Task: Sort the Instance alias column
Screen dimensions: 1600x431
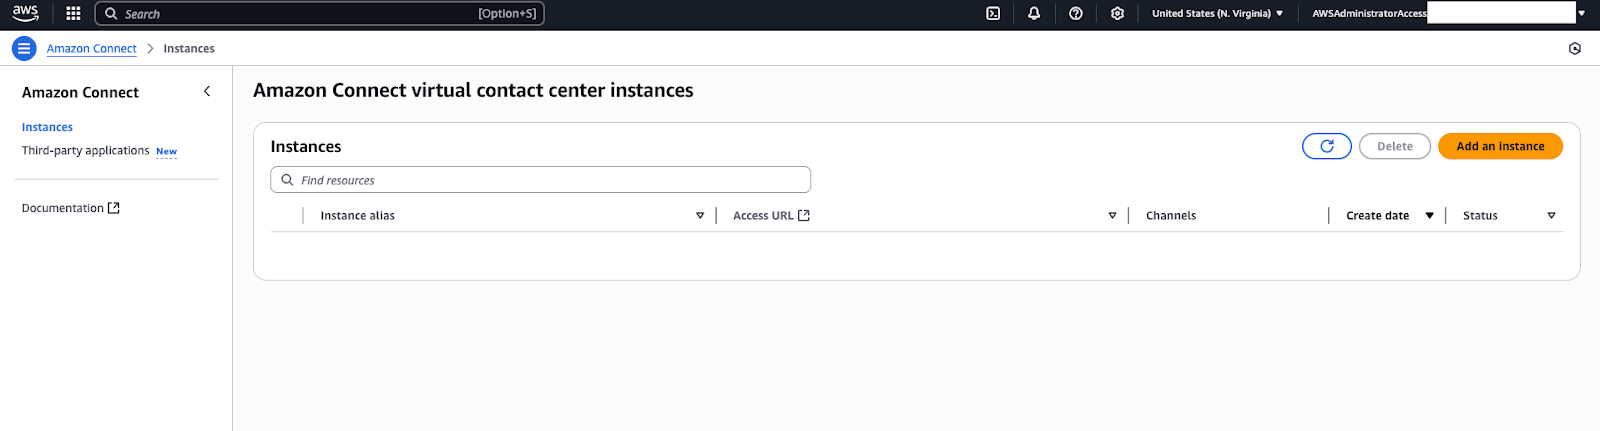Action: [700, 215]
